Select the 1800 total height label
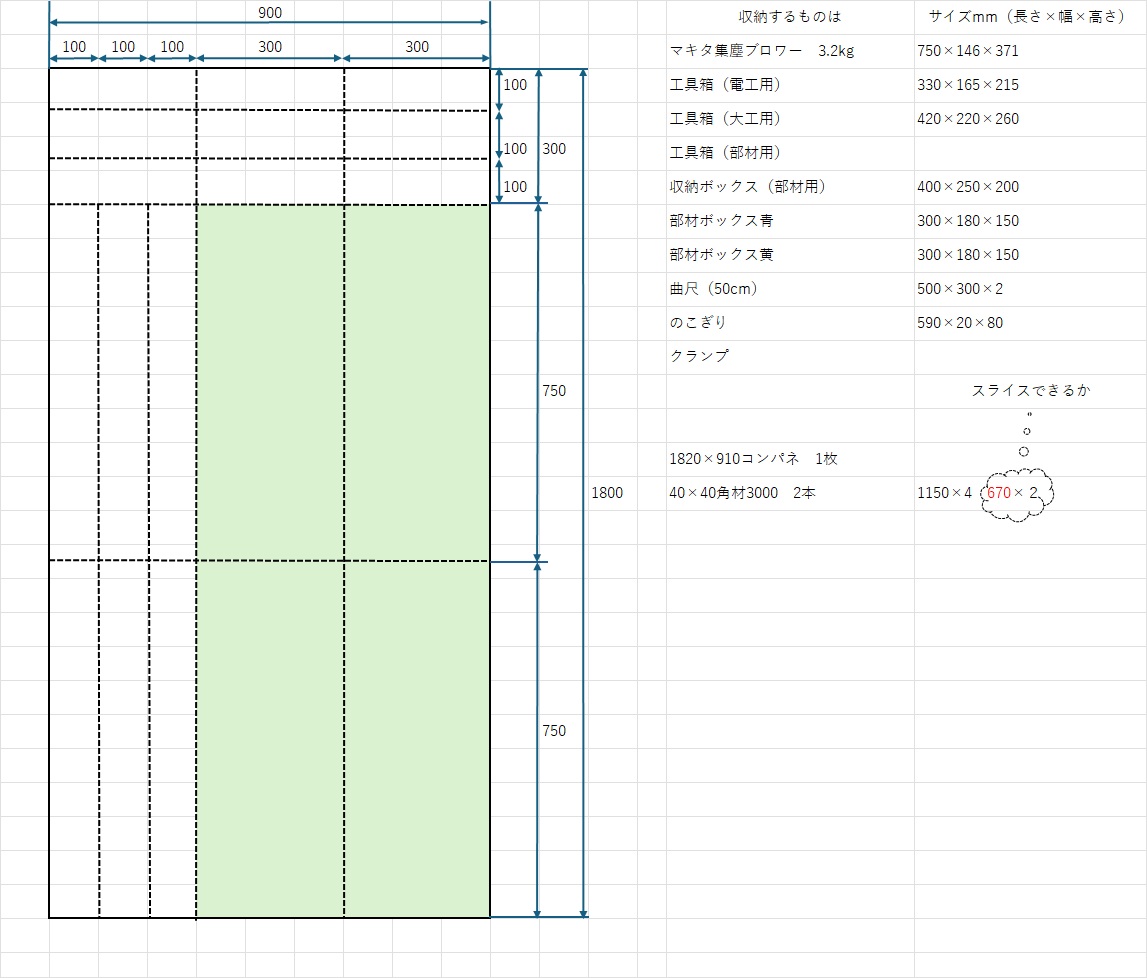Viewport: 1147px width, 978px height. (x=607, y=492)
